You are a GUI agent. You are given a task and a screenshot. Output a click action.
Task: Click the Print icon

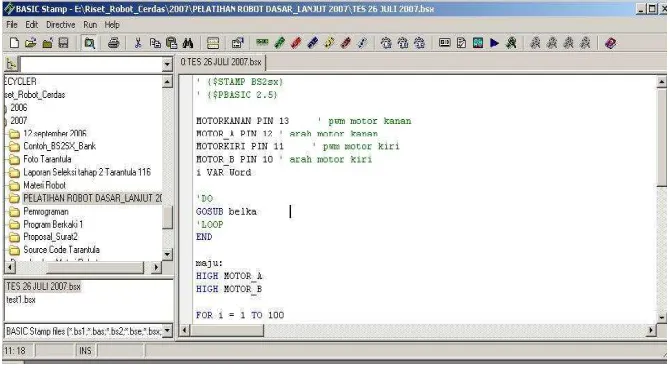point(113,43)
